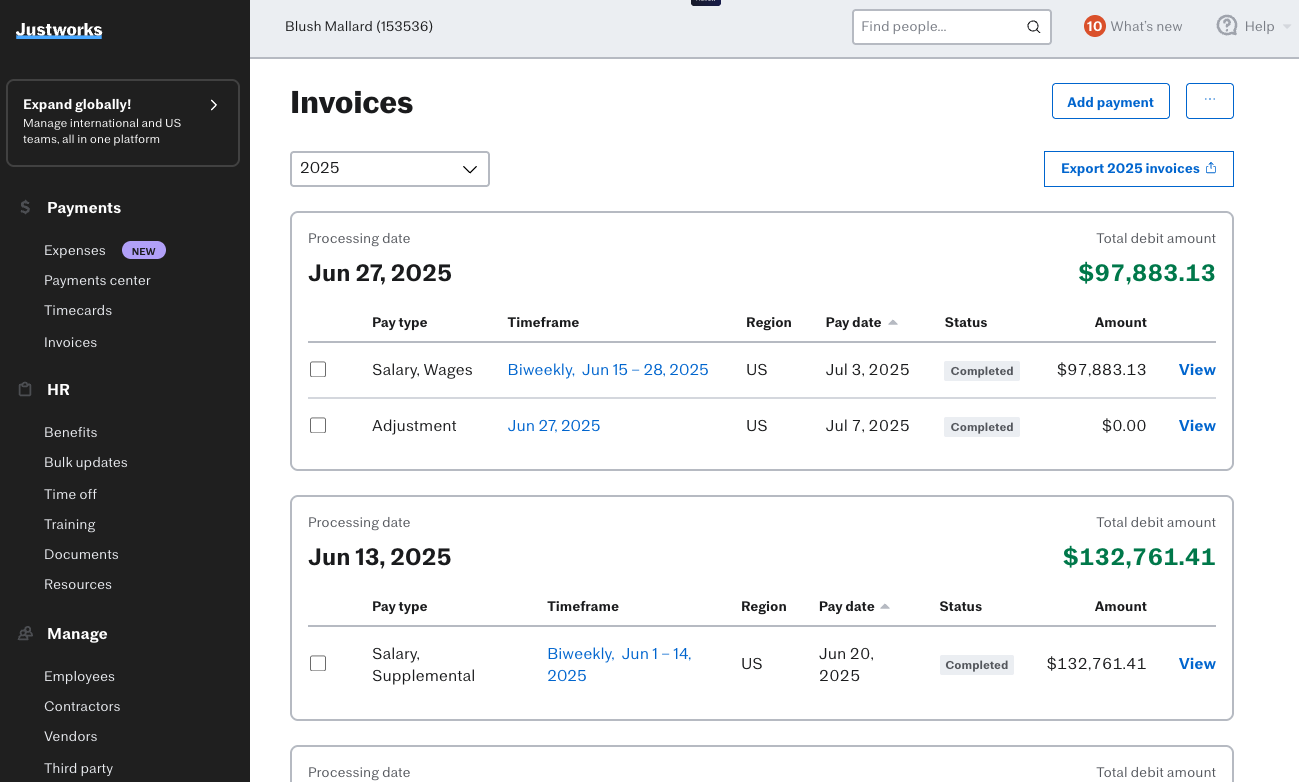The width and height of the screenshot is (1299, 782).
Task: Click the What's new notification badge
Action: tap(1095, 26)
